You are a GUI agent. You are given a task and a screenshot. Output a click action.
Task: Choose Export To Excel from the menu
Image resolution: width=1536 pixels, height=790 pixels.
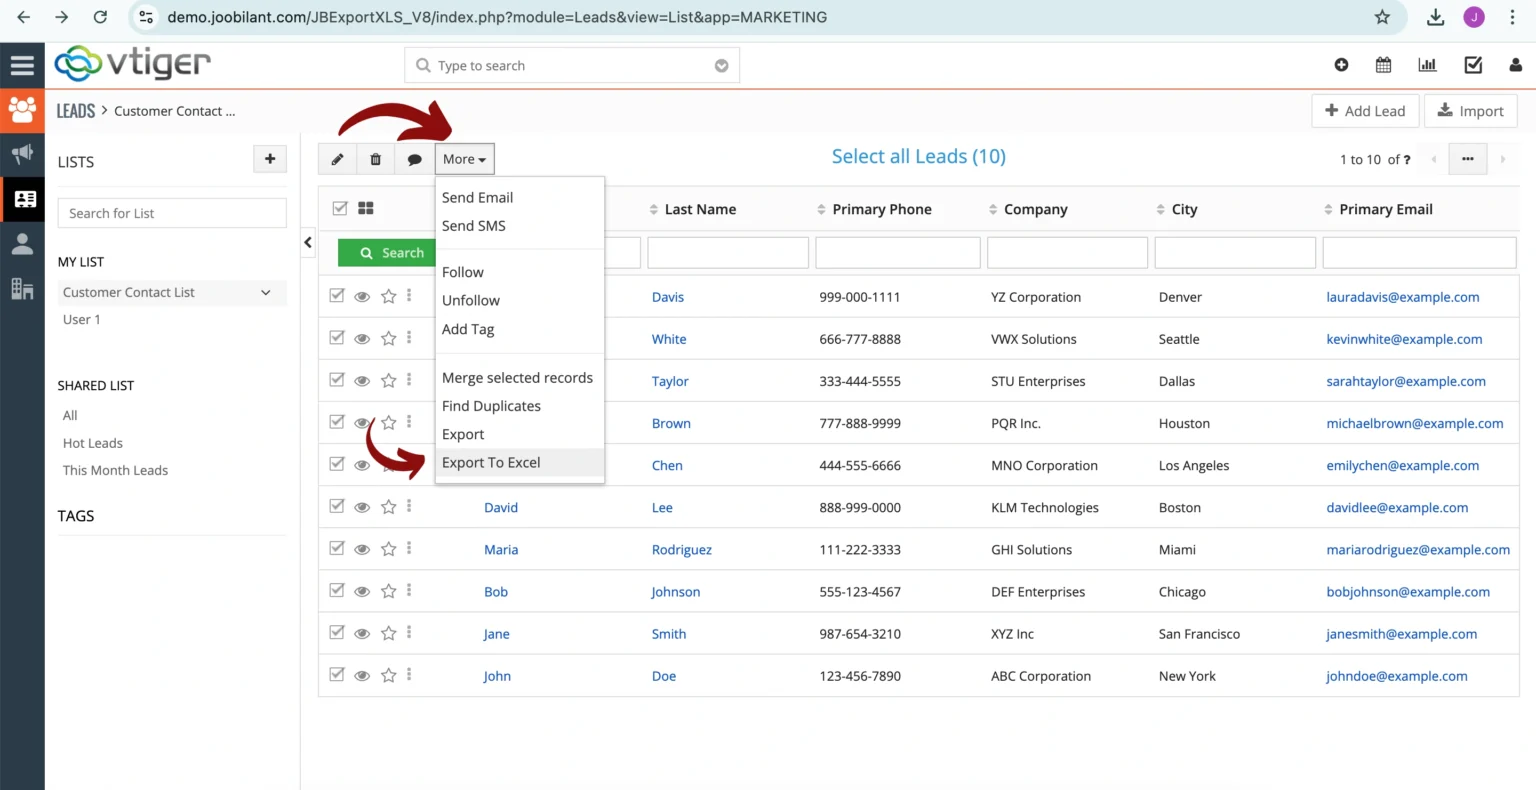point(491,462)
